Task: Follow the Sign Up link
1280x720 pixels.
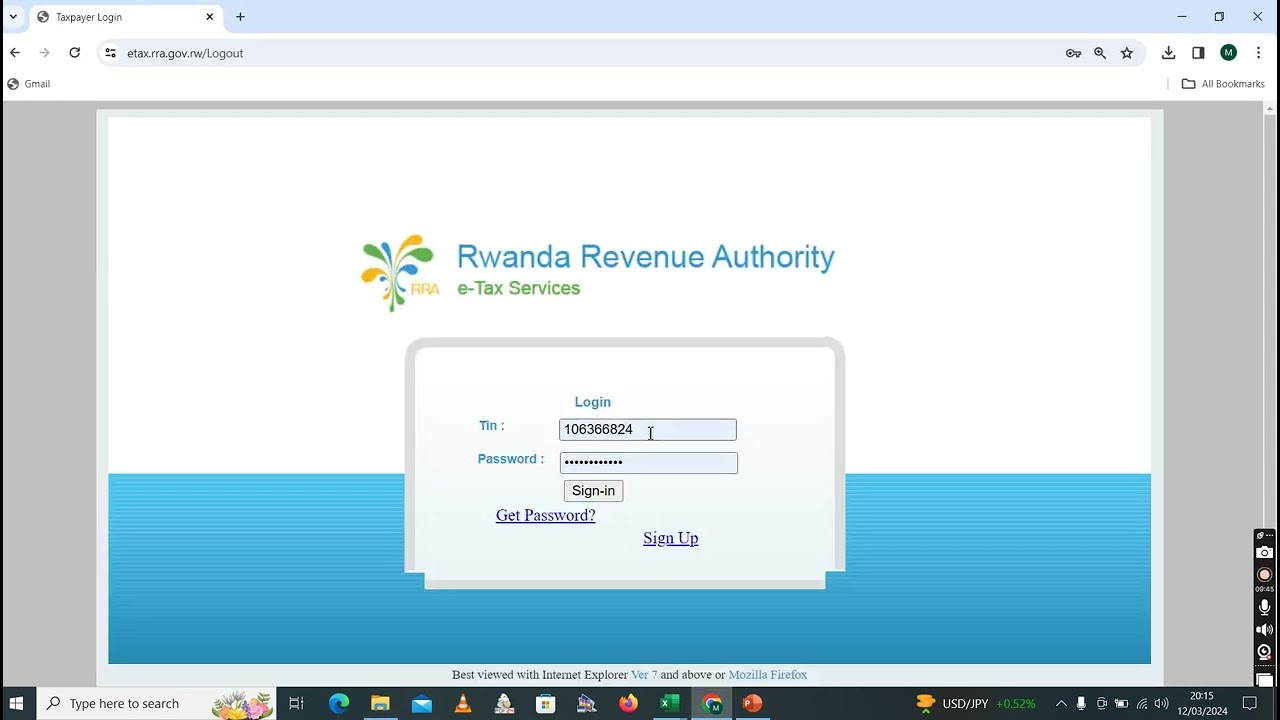Action: (671, 538)
